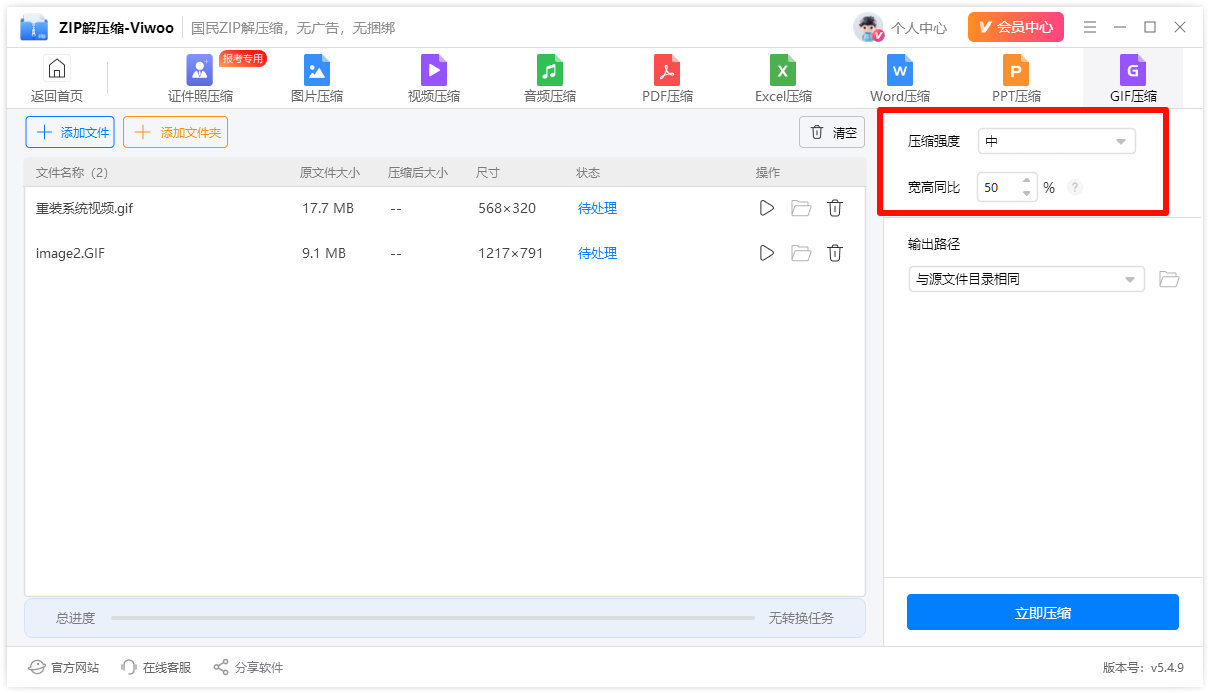Open 官方网站 link
The image size is (1210, 694).
(x=63, y=667)
